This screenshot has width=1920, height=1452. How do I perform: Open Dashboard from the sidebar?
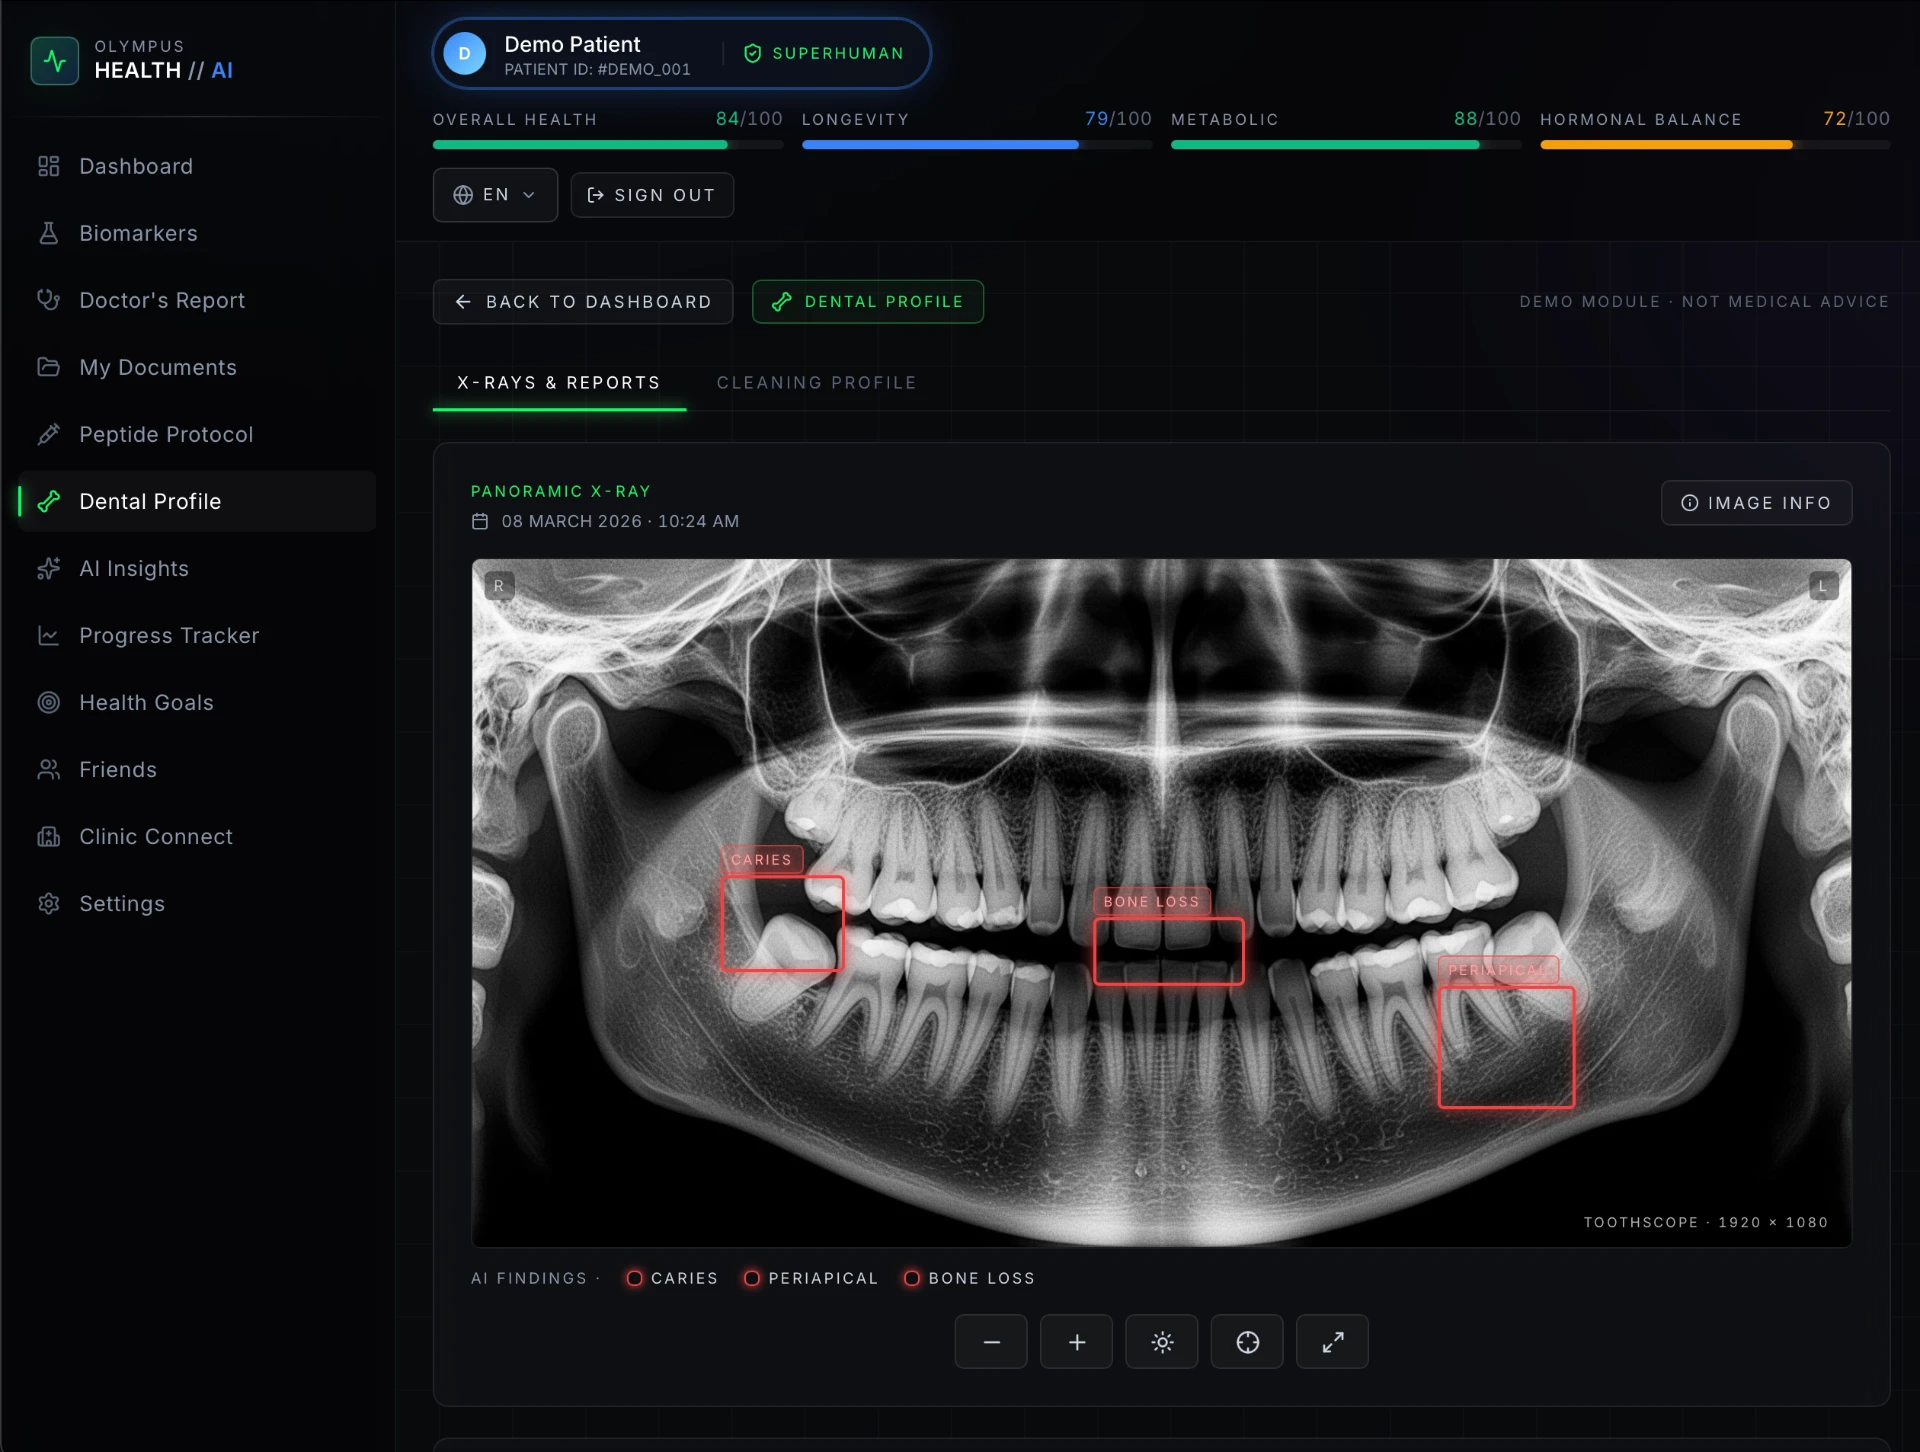point(197,166)
